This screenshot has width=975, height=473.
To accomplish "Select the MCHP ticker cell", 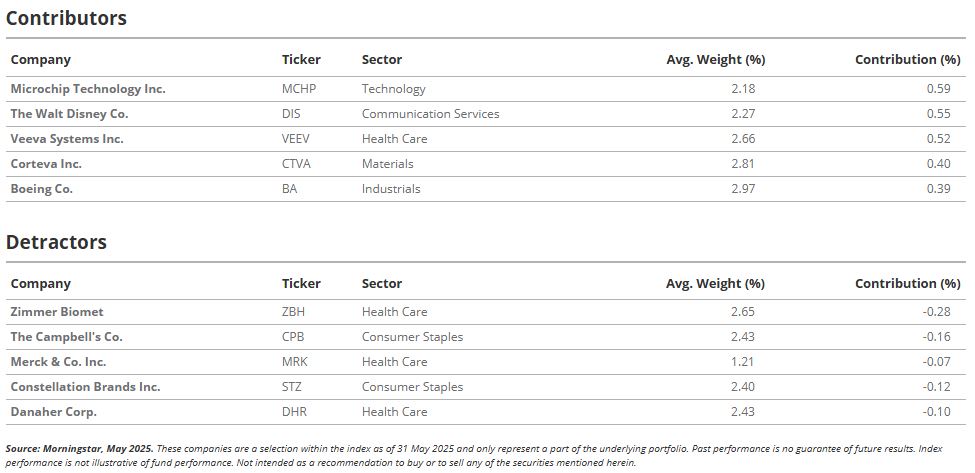I will pos(299,89).
